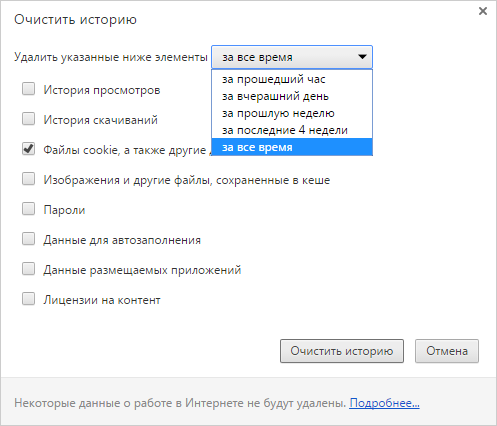
Task: Click the 'Отмена' button
Action: click(x=447, y=351)
